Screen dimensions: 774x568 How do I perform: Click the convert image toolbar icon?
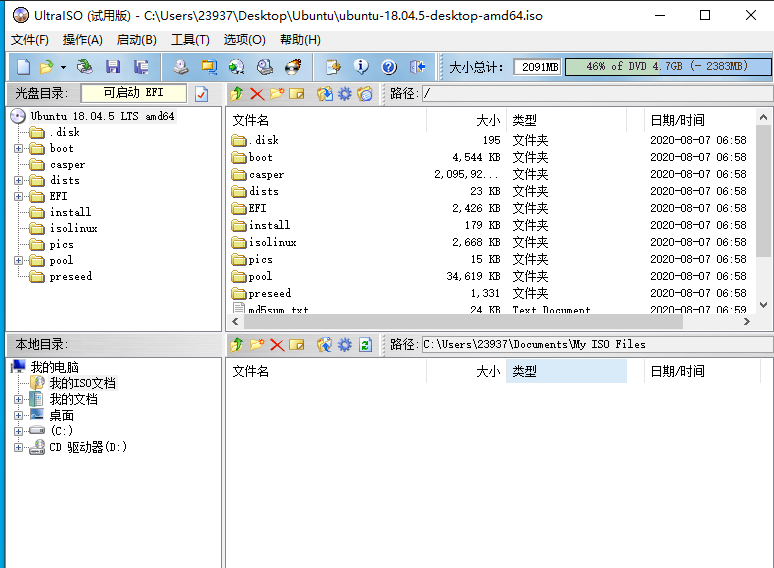point(237,67)
